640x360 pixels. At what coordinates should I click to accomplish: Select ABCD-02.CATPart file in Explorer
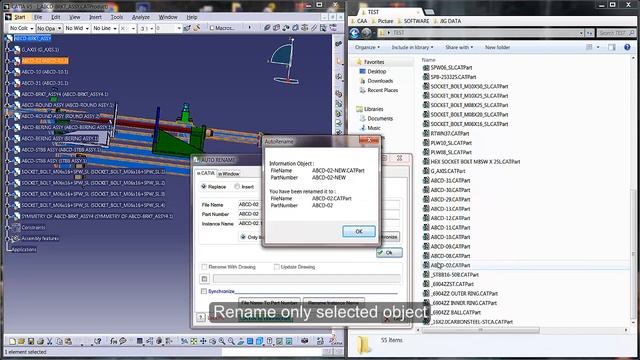click(x=450, y=265)
